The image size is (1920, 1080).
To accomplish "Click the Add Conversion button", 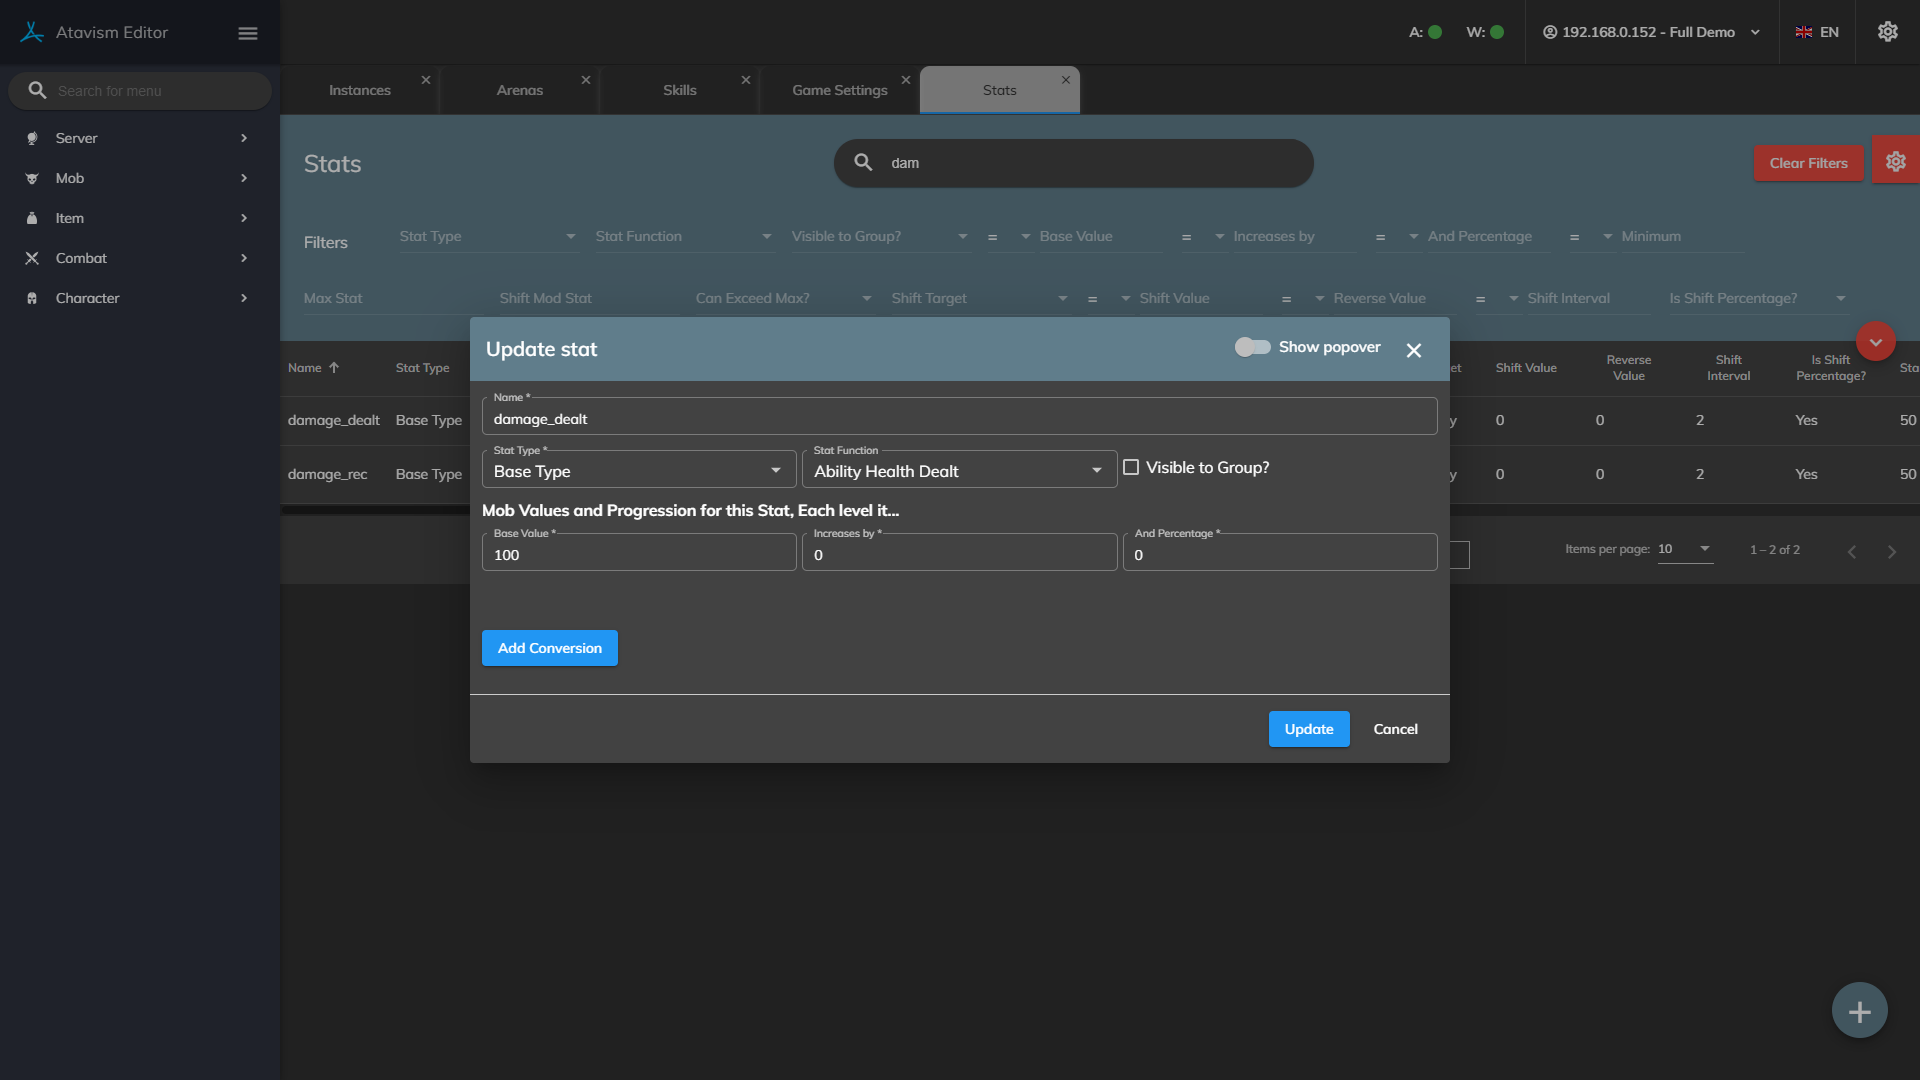I will tap(549, 648).
